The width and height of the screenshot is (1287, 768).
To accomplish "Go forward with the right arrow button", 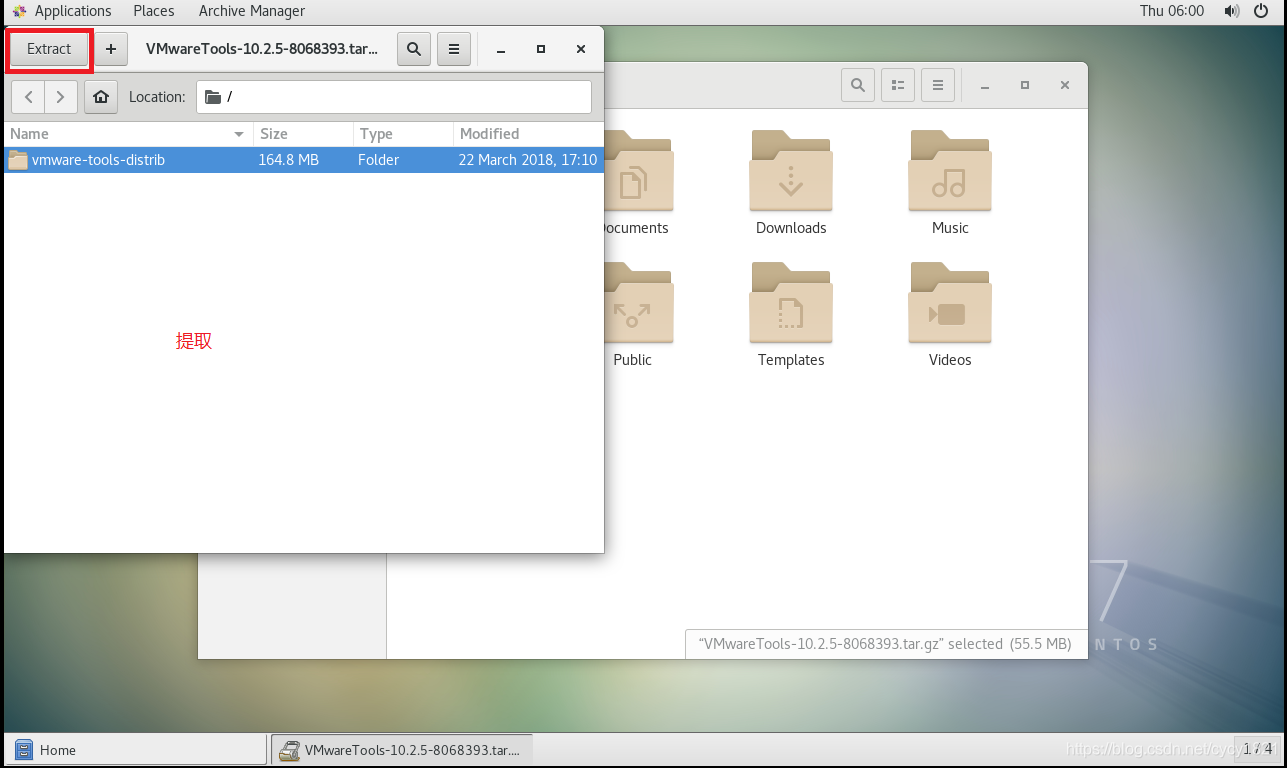I will (x=61, y=97).
